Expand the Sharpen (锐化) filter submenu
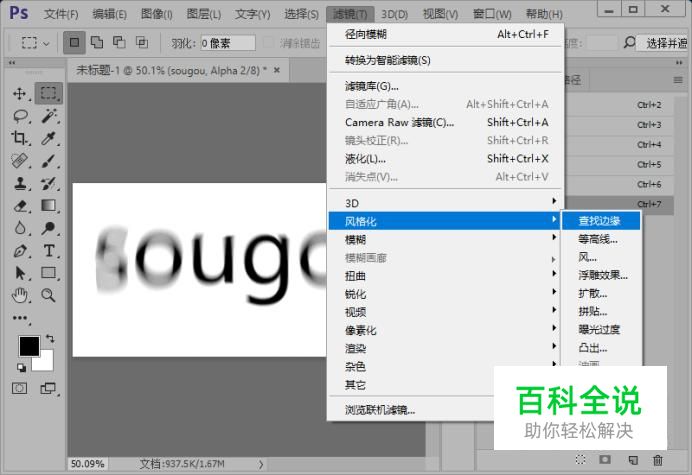 point(446,294)
